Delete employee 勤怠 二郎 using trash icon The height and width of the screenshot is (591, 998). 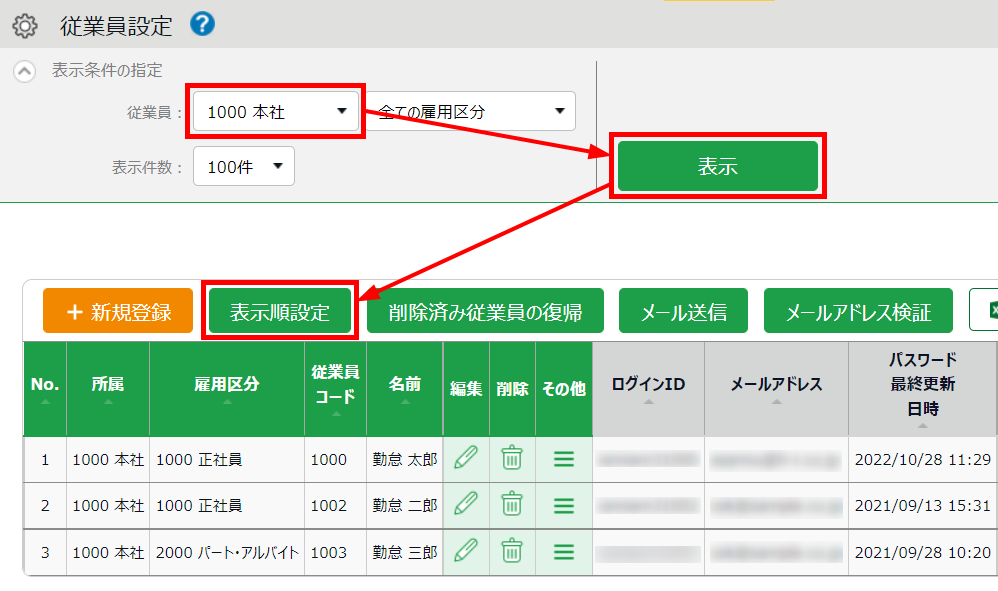(512, 505)
